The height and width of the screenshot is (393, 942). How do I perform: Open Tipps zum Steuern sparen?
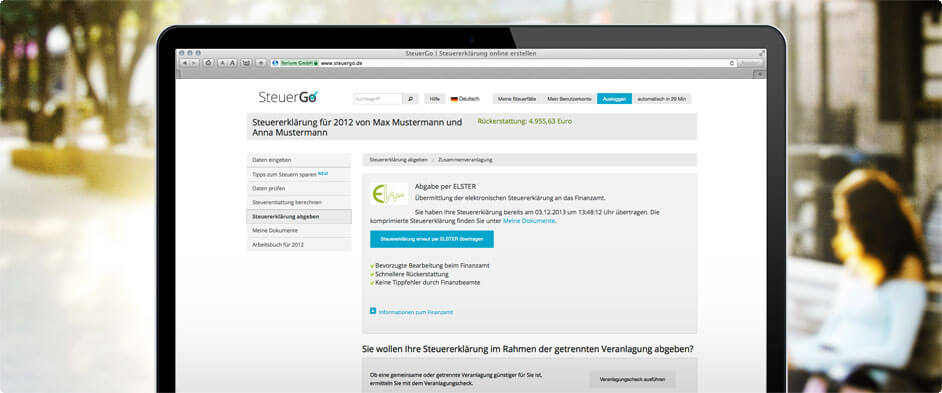[x=299, y=174]
